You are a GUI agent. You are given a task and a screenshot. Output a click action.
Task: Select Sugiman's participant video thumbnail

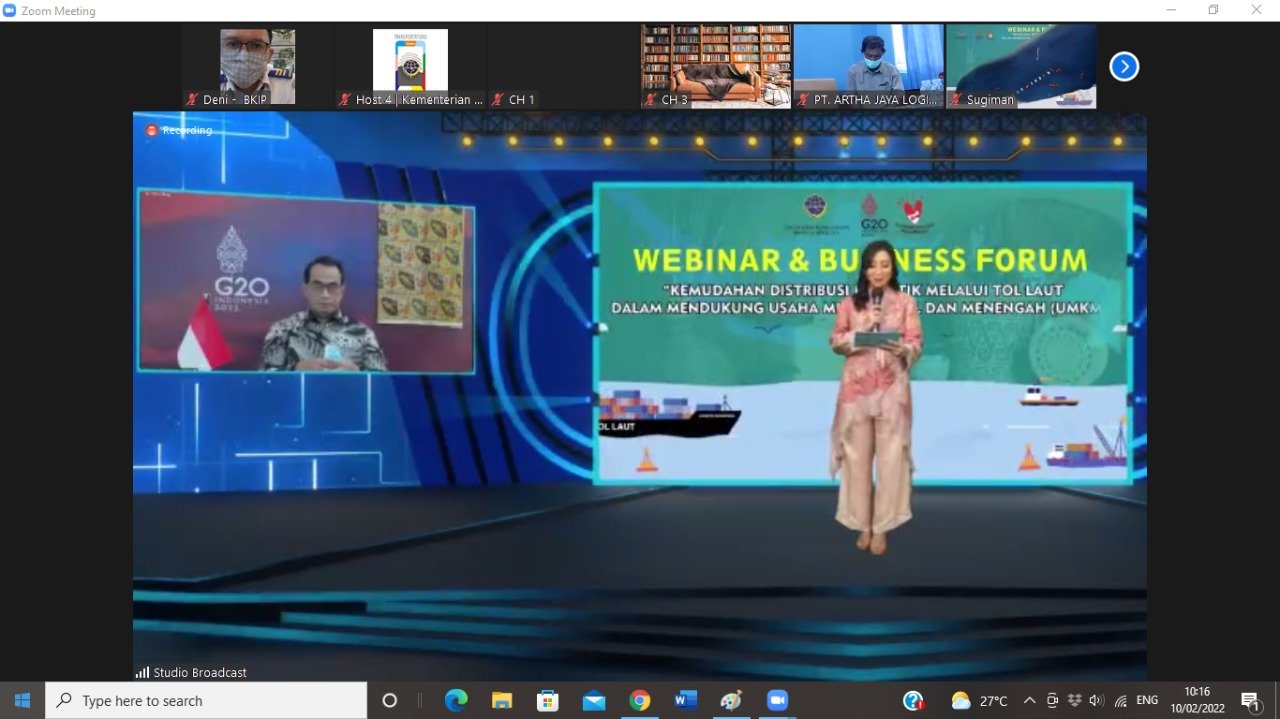tap(1021, 66)
